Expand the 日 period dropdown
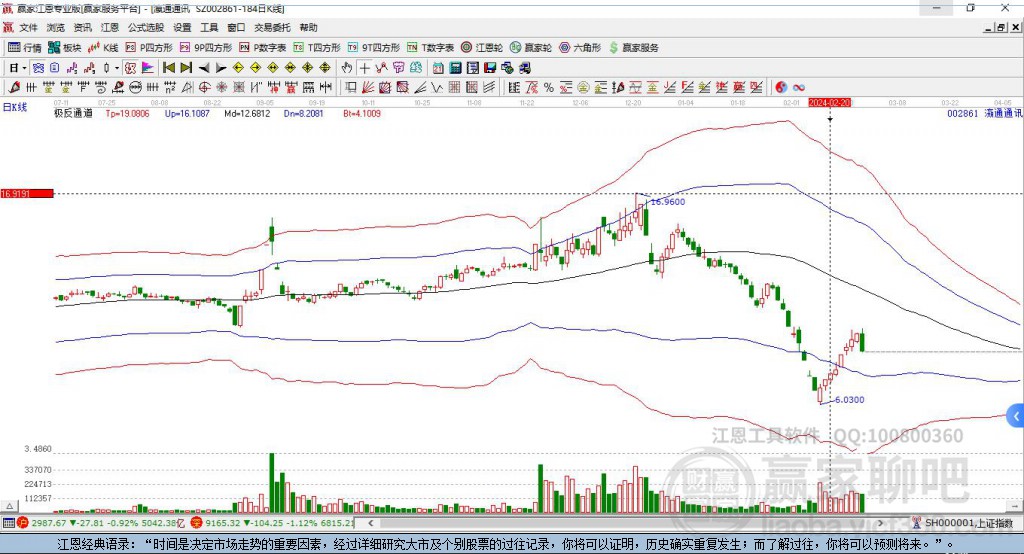The height and width of the screenshot is (554, 1024). (24, 68)
